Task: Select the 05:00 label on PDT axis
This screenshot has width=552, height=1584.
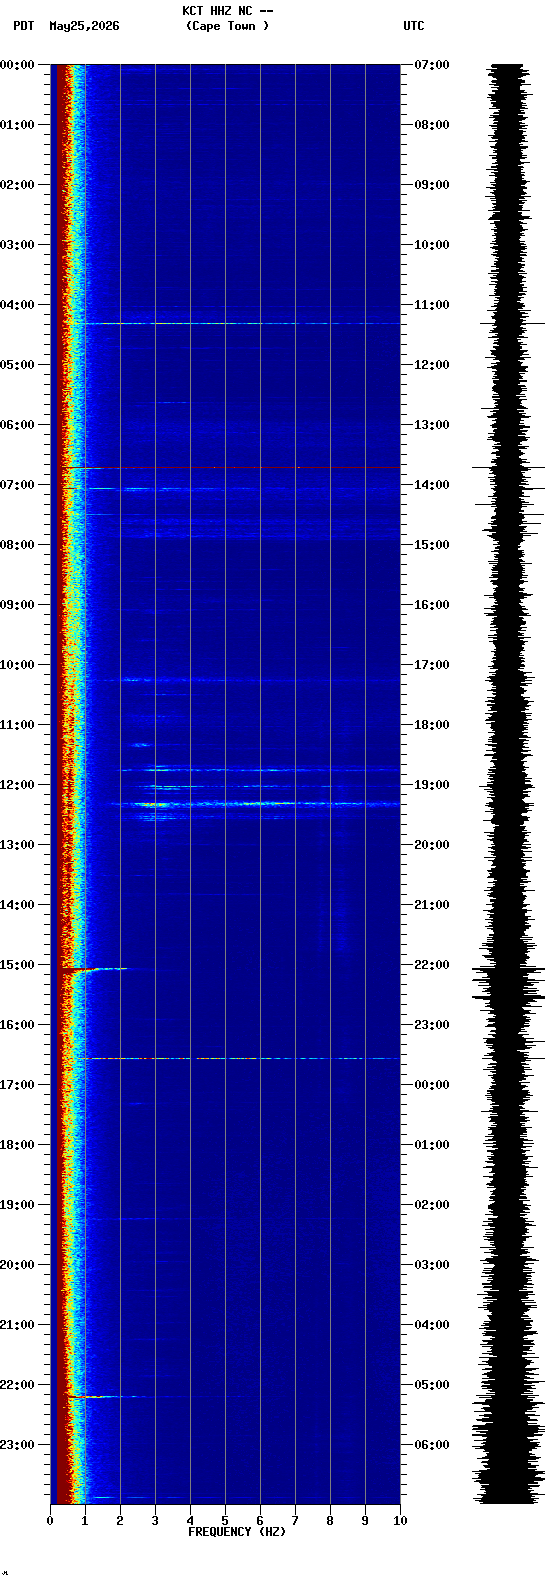Action: point(18,365)
